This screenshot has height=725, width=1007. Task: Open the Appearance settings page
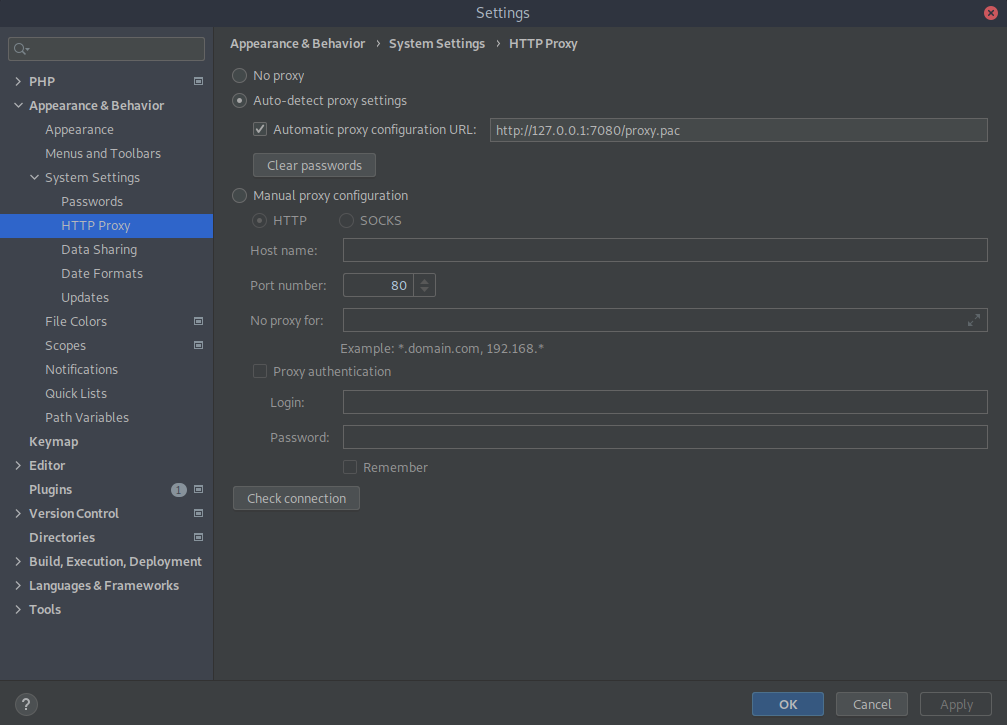point(80,130)
